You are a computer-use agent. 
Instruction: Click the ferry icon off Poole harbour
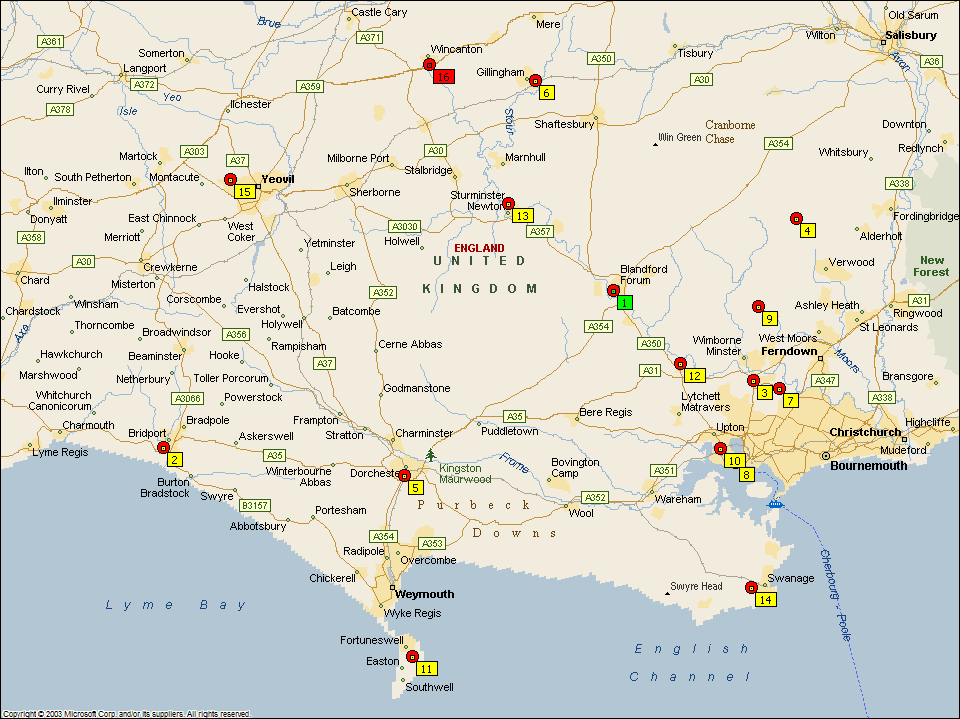click(773, 504)
